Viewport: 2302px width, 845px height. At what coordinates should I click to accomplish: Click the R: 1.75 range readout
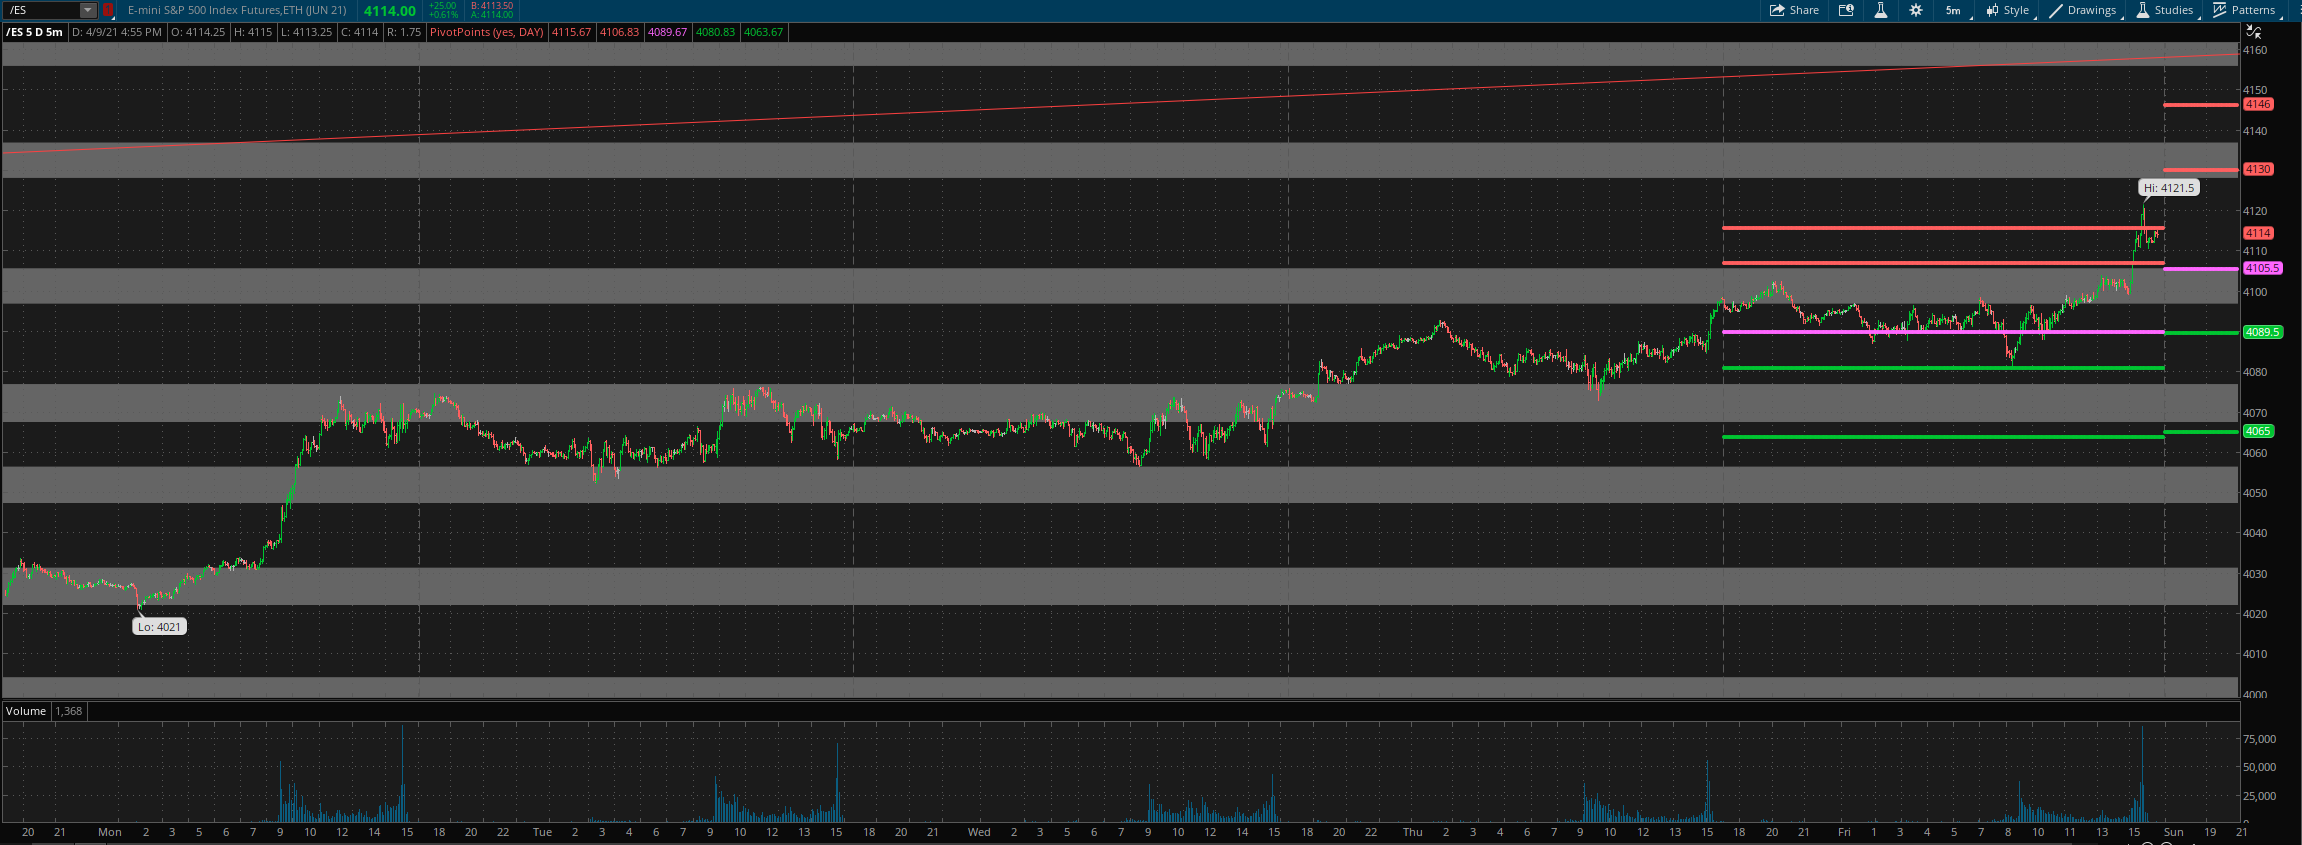[x=404, y=32]
